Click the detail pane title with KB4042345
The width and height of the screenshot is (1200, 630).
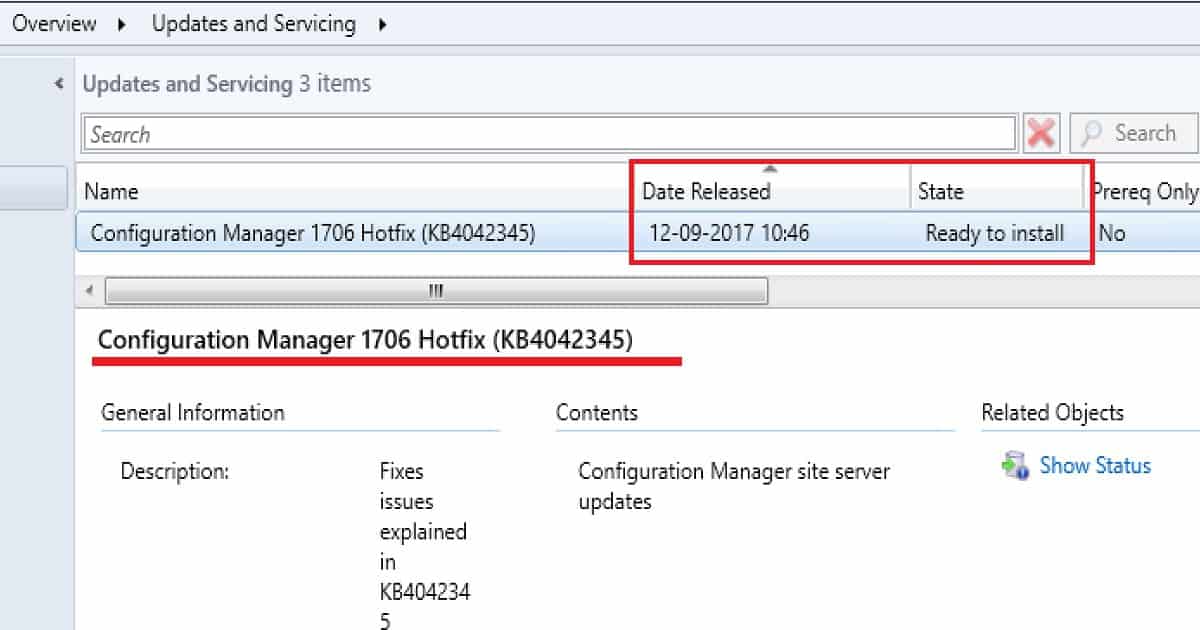[x=365, y=340]
